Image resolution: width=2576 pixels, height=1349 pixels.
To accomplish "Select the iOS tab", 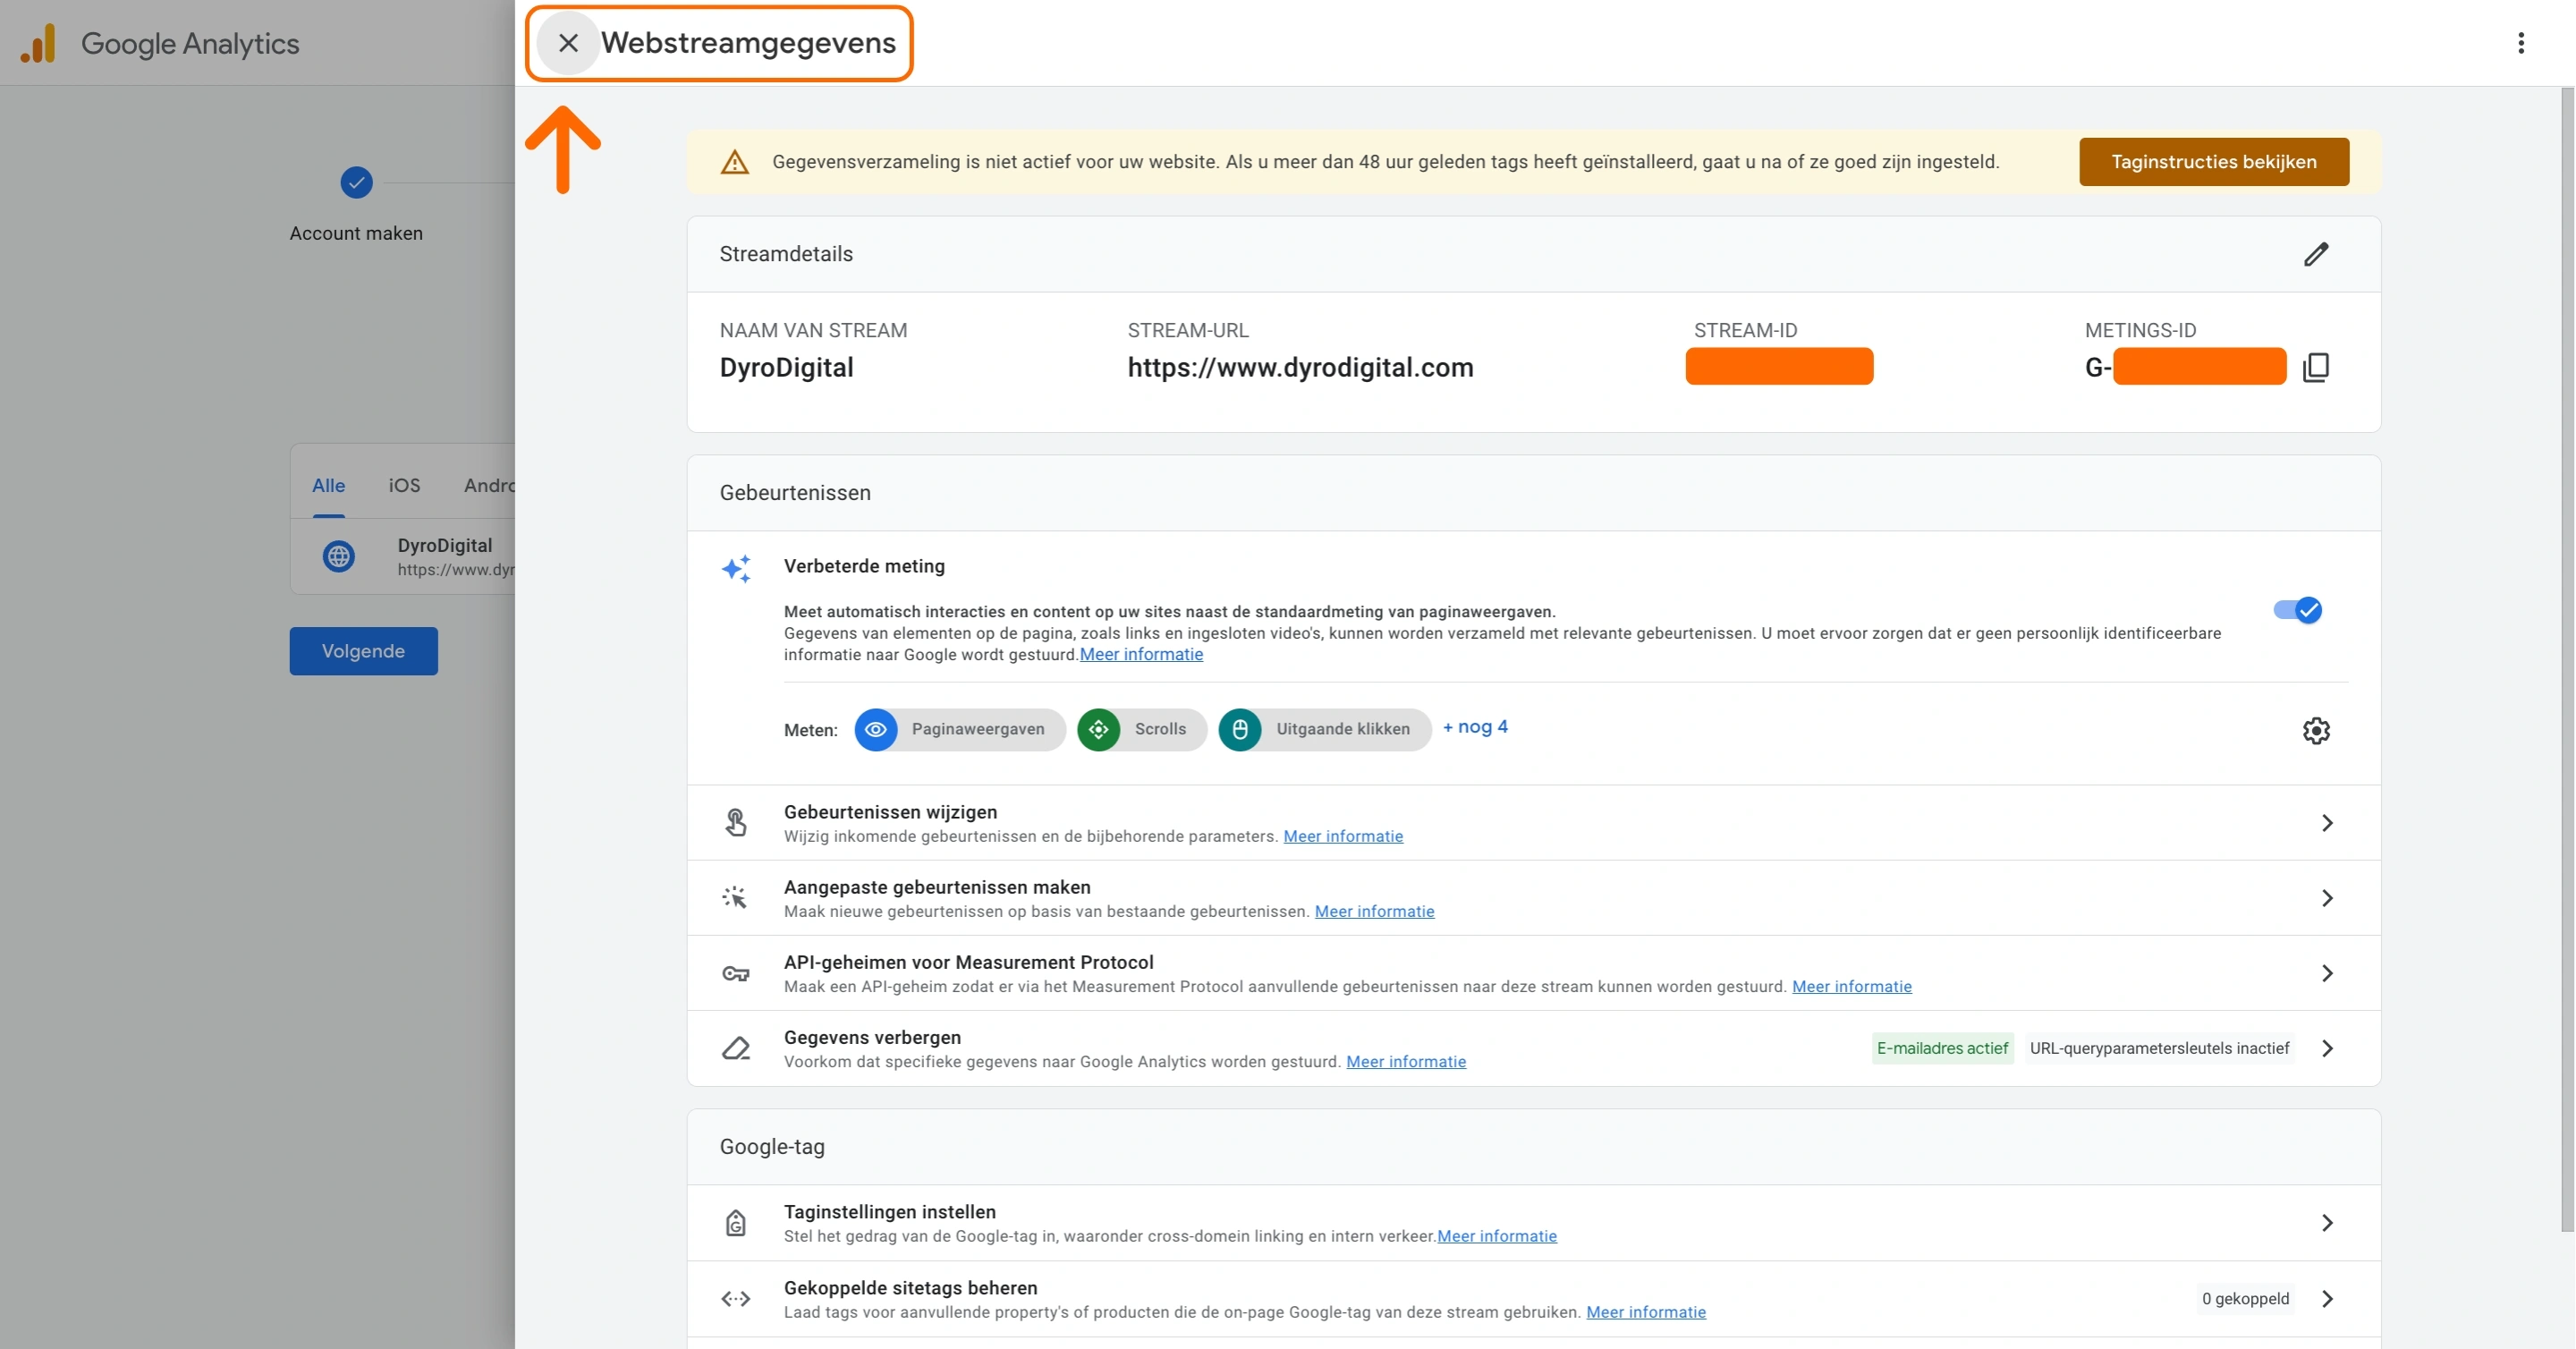I will tap(404, 485).
